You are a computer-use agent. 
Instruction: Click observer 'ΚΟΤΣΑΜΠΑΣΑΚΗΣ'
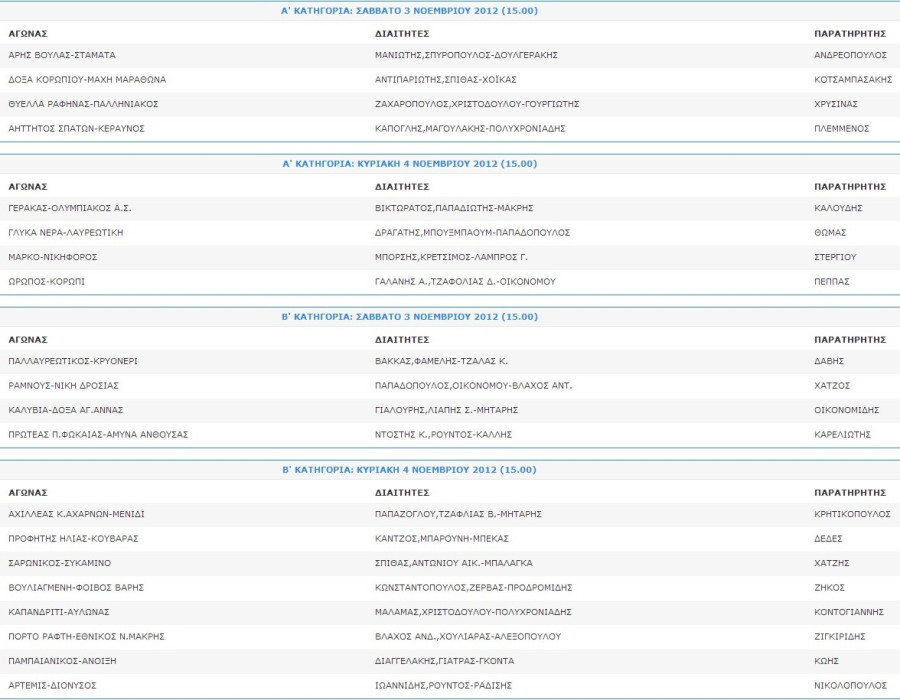(x=853, y=80)
